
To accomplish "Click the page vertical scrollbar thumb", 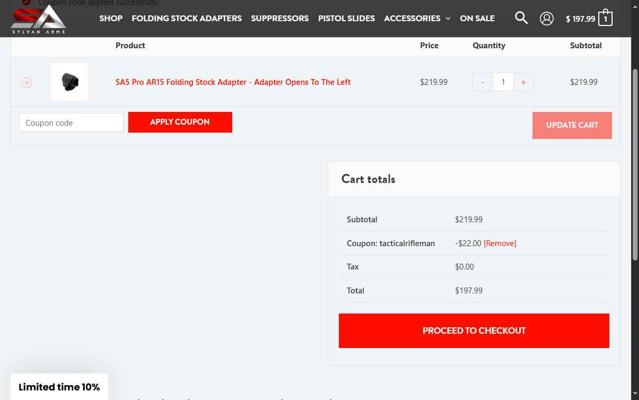I will 635,164.
